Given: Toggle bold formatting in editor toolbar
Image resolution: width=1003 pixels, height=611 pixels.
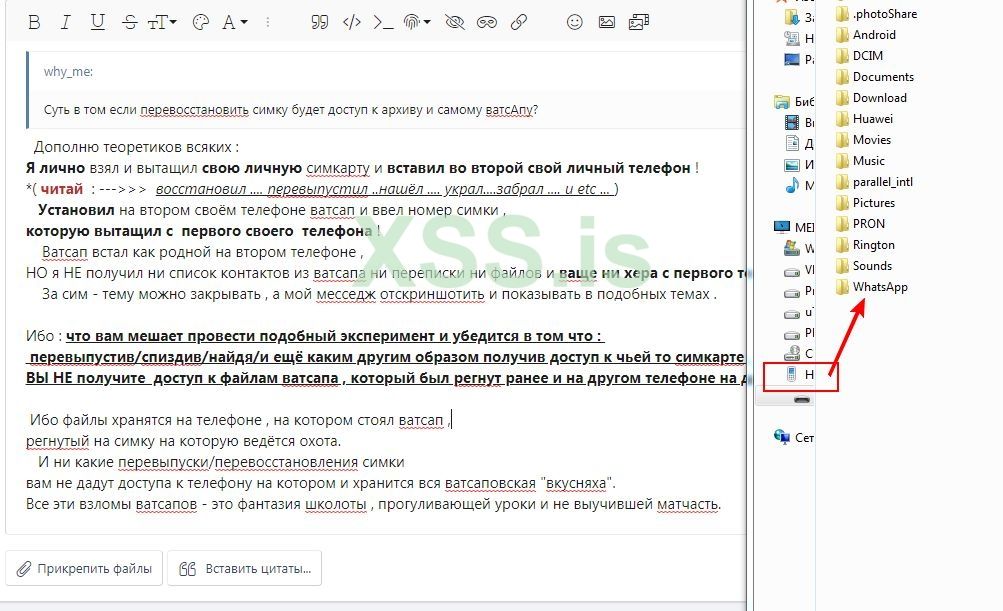Looking at the screenshot, I should click(35, 22).
